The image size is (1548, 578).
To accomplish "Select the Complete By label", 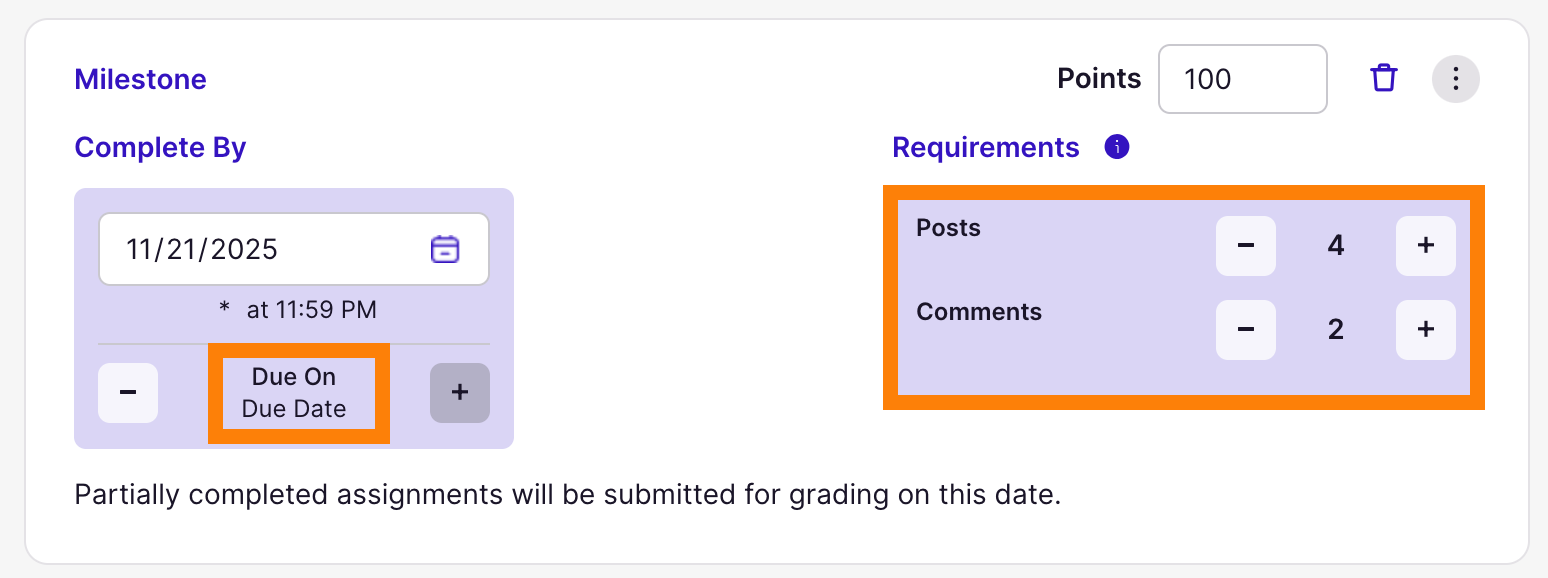I will (160, 147).
